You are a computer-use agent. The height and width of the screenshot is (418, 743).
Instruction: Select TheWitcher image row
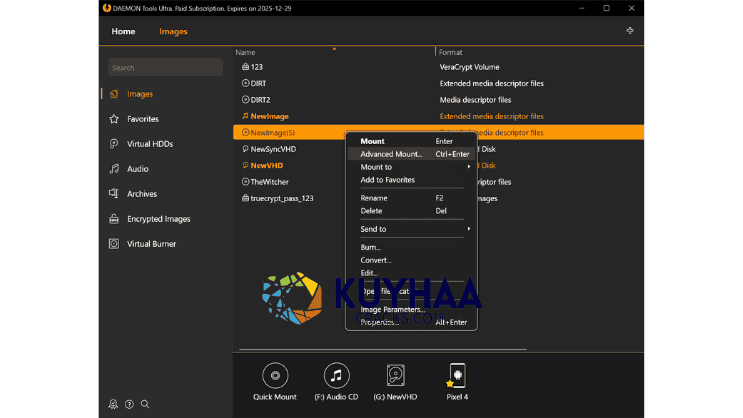(x=290, y=182)
